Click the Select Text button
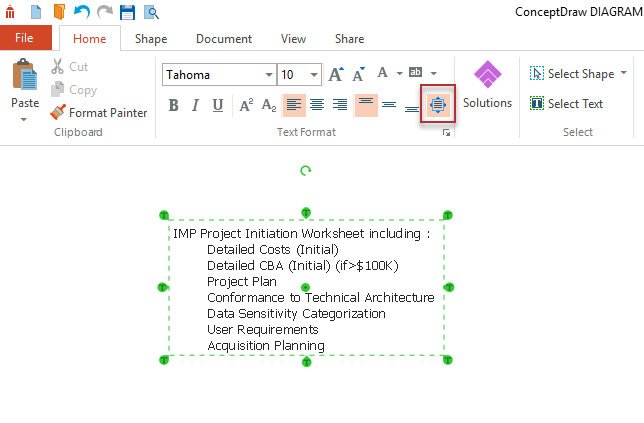This screenshot has width=644, height=423. click(566, 103)
